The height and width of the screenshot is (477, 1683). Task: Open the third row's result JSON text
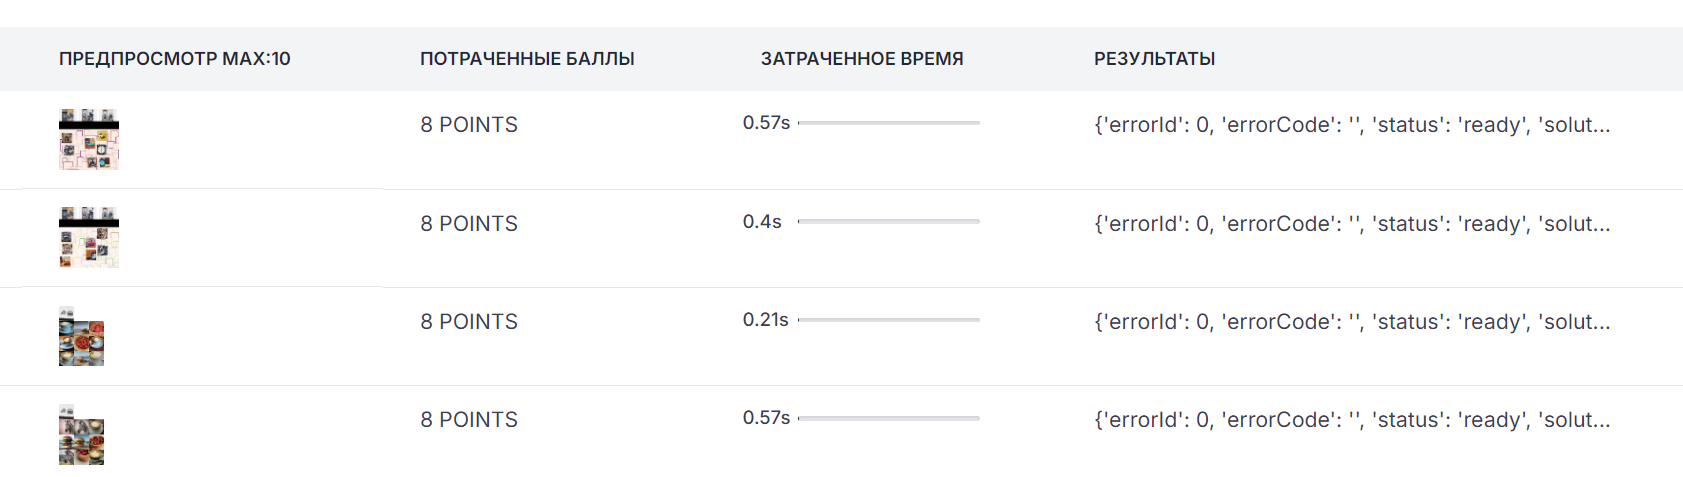(x=1352, y=322)
